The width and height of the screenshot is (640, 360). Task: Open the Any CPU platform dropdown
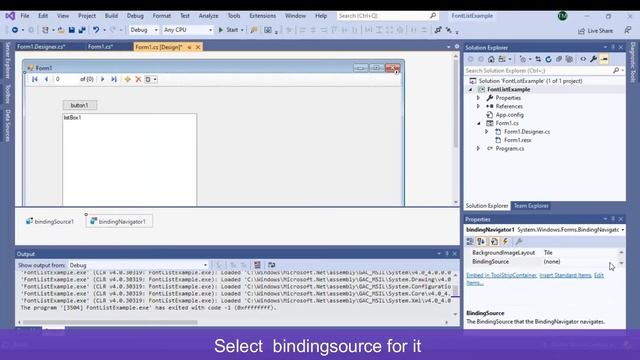(188, 30)
